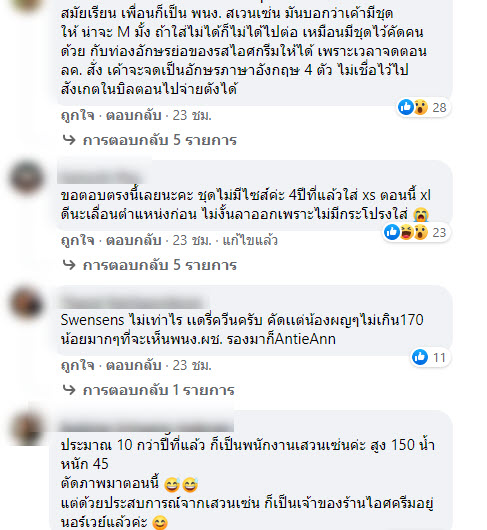The height and width of the screenshot is (530, 487).
Task: Click the fourth commenter's profile avatar
Action: (x=27, y=428)
